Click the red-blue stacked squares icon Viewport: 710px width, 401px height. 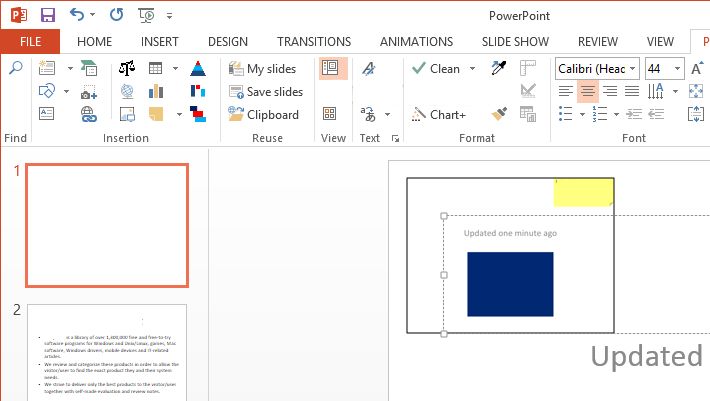tap(198, 114)
